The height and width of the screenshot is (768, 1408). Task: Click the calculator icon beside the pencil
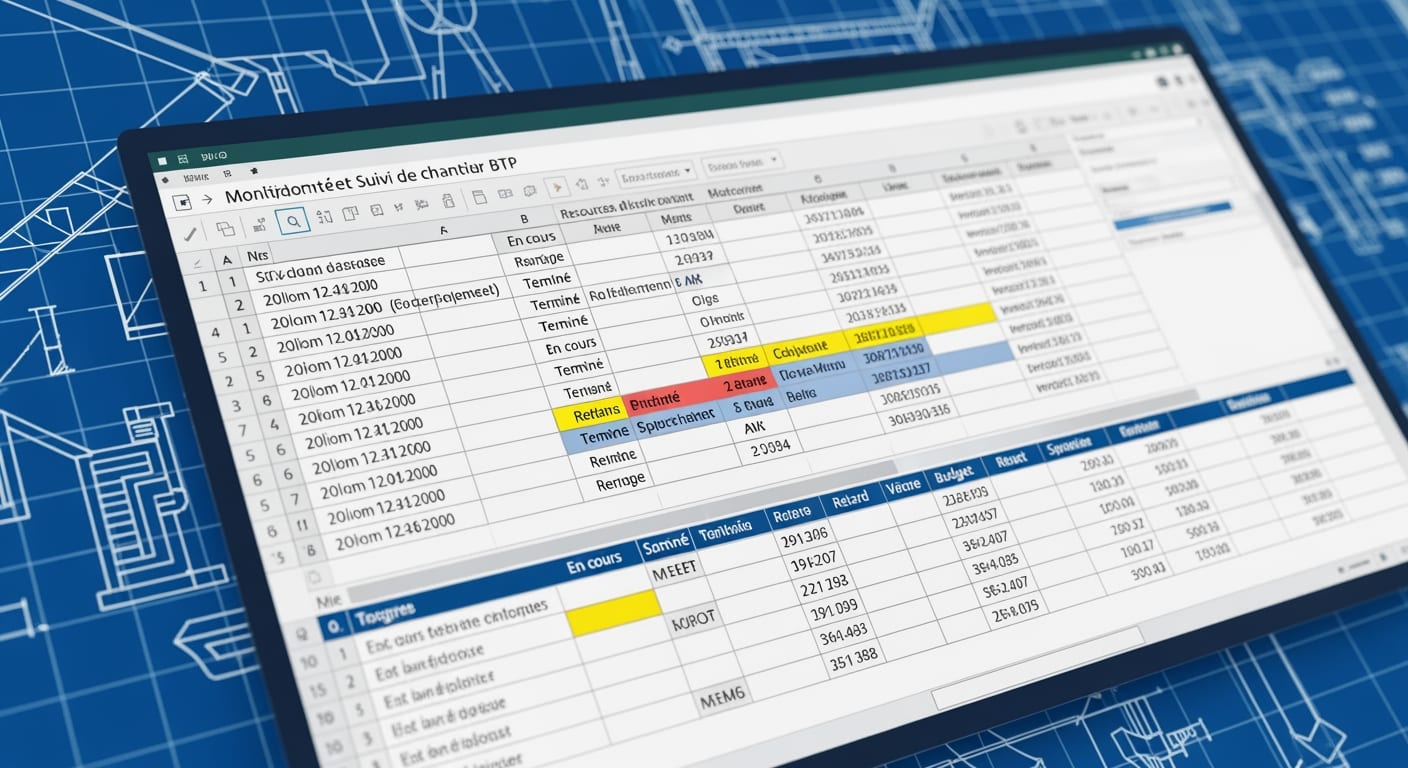point(260,223)
